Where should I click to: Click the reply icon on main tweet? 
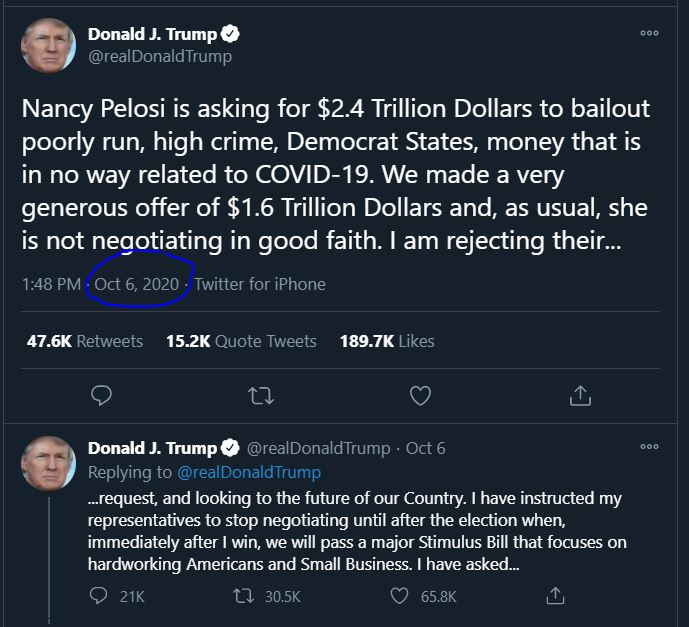click(x=101, y=396)
